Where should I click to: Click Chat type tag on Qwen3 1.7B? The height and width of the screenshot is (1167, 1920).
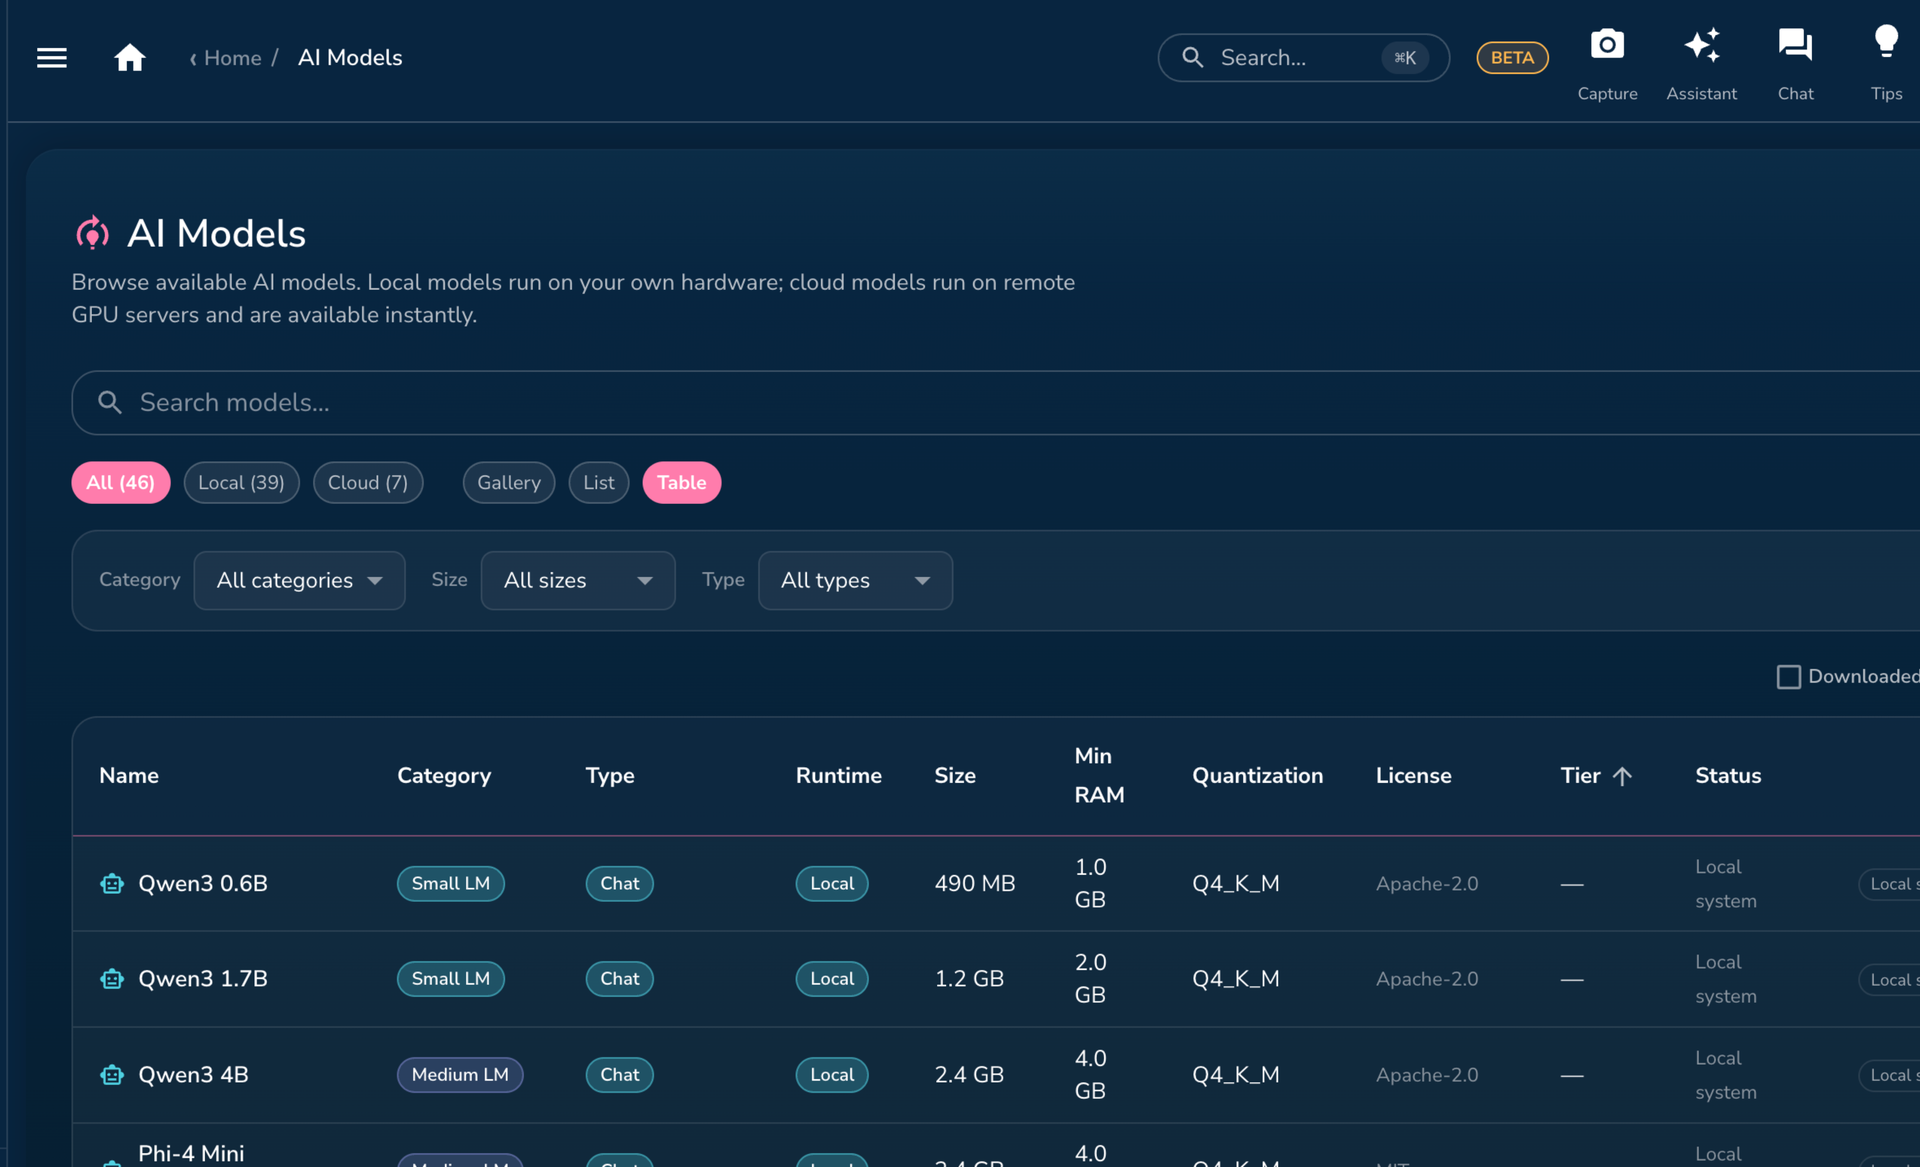click(620, 979)
